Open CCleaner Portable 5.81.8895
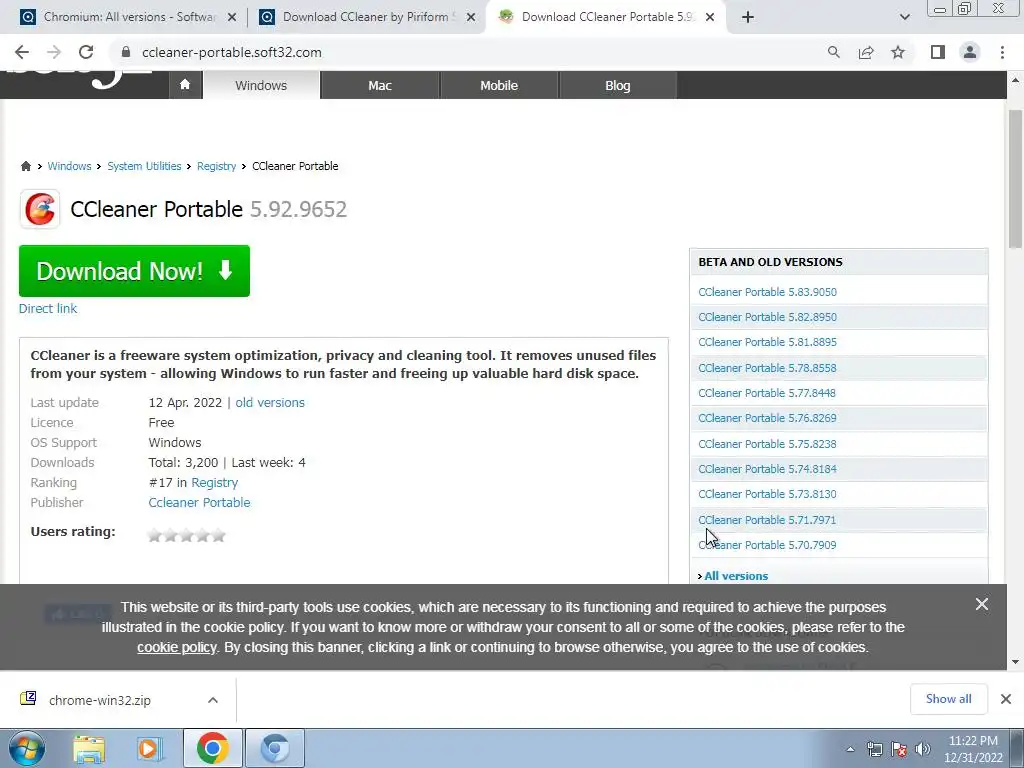 (767, 342)
